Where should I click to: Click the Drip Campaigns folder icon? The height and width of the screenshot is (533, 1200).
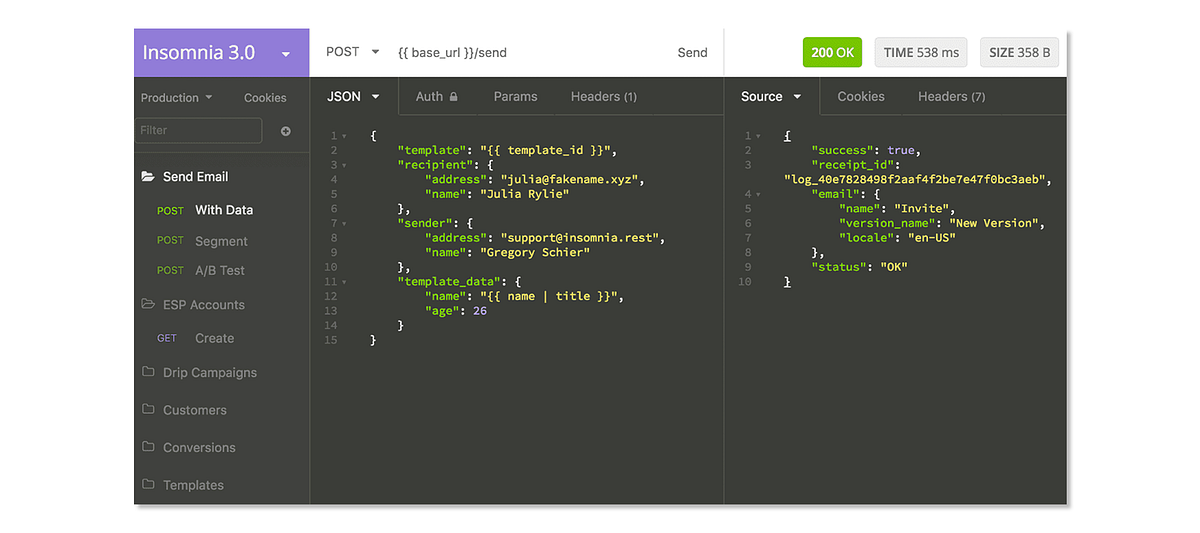click(147, 372)
